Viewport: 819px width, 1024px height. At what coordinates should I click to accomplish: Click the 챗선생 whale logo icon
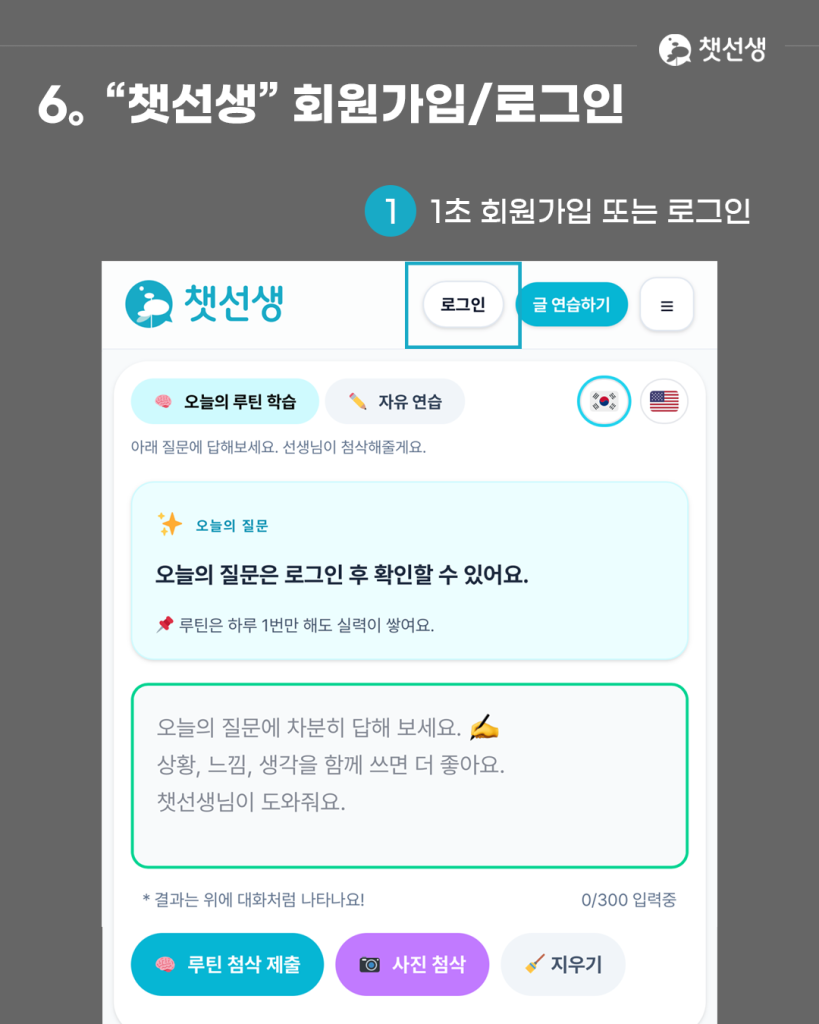tap(149, 304)
